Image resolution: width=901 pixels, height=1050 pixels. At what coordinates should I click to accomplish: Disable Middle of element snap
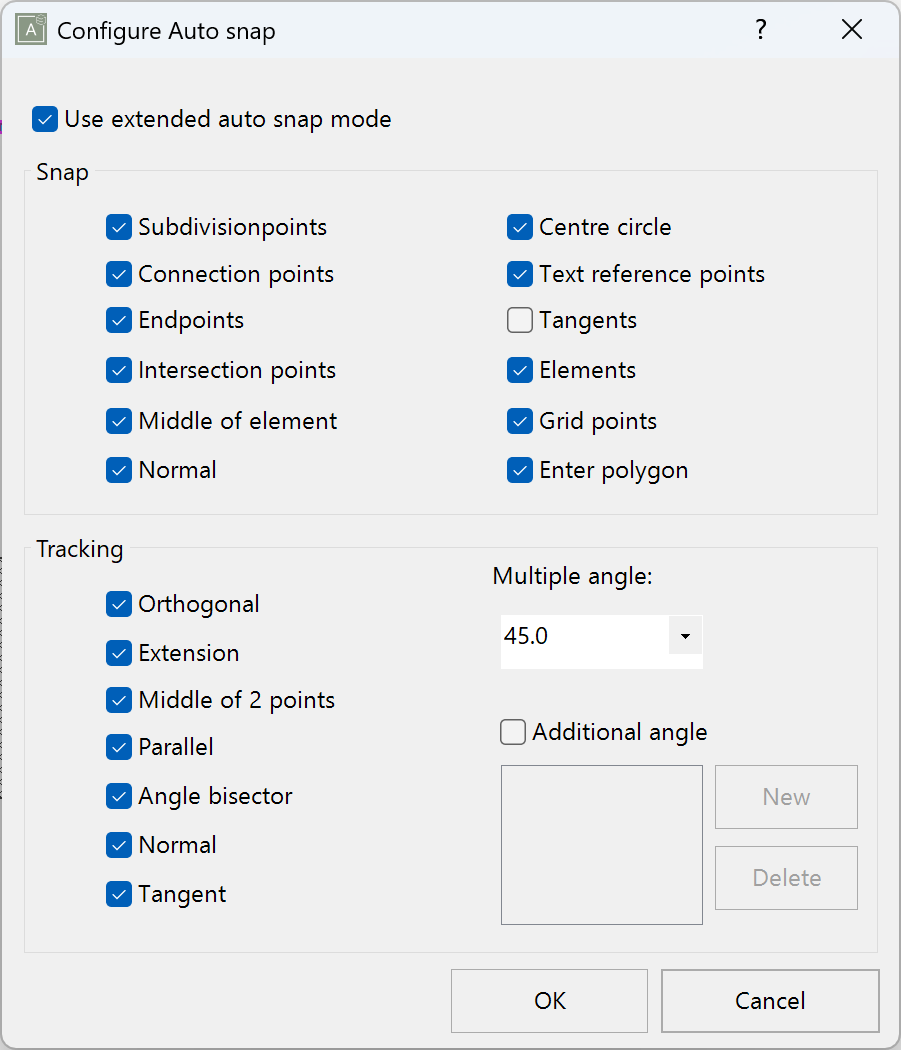tap(119, 421)
